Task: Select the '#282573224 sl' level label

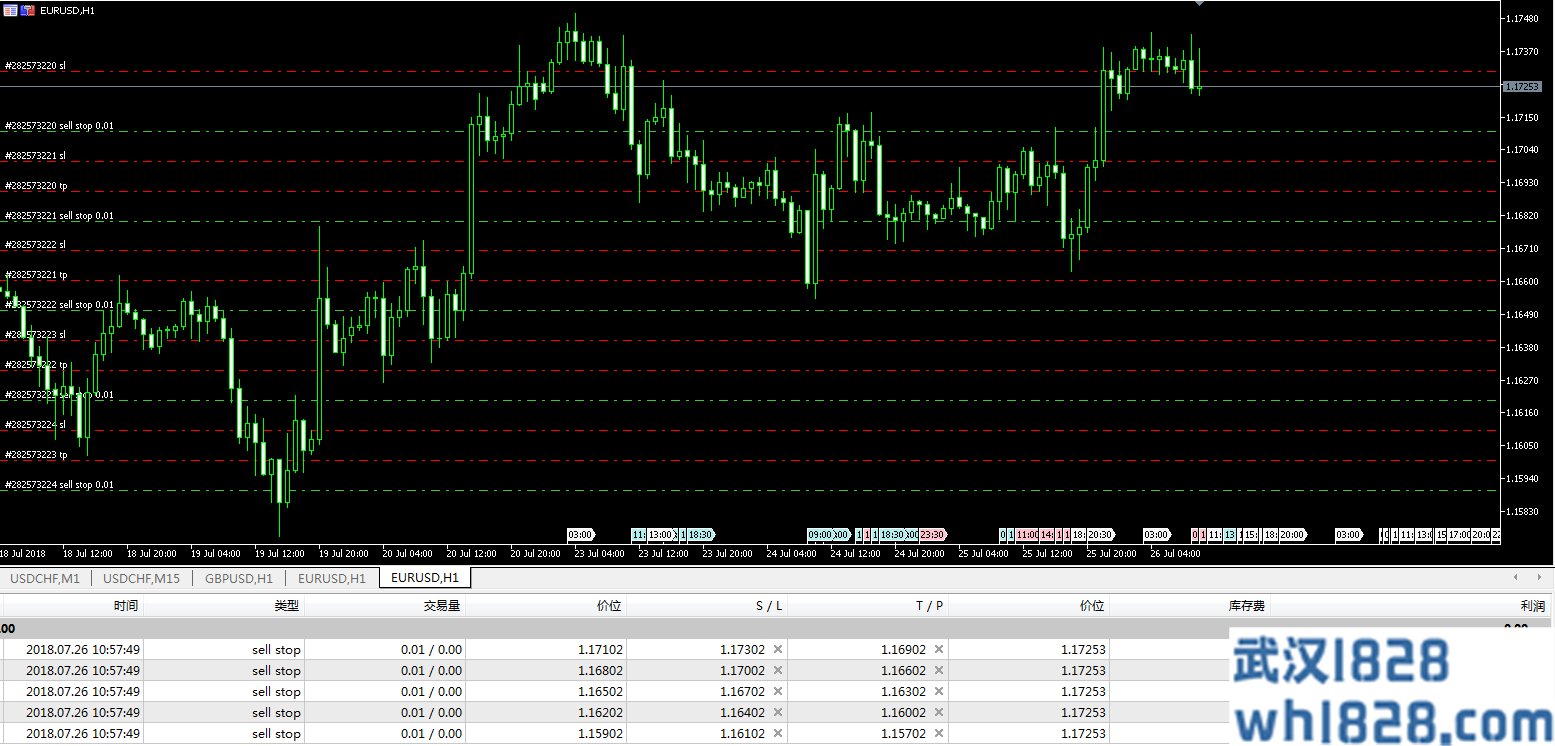Action: 35,424
